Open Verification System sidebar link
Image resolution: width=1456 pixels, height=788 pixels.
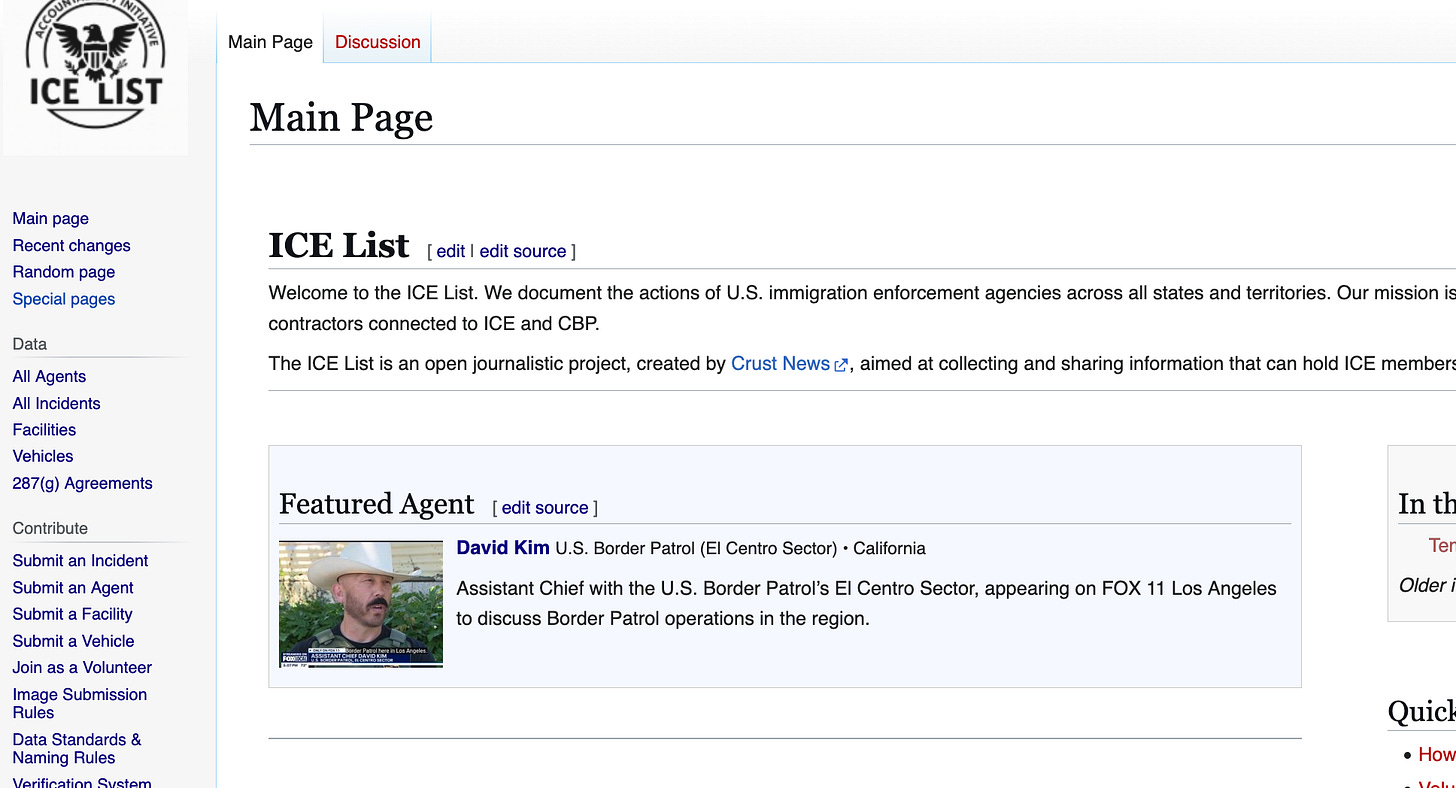pyautogui.click(x=82, y=783)
